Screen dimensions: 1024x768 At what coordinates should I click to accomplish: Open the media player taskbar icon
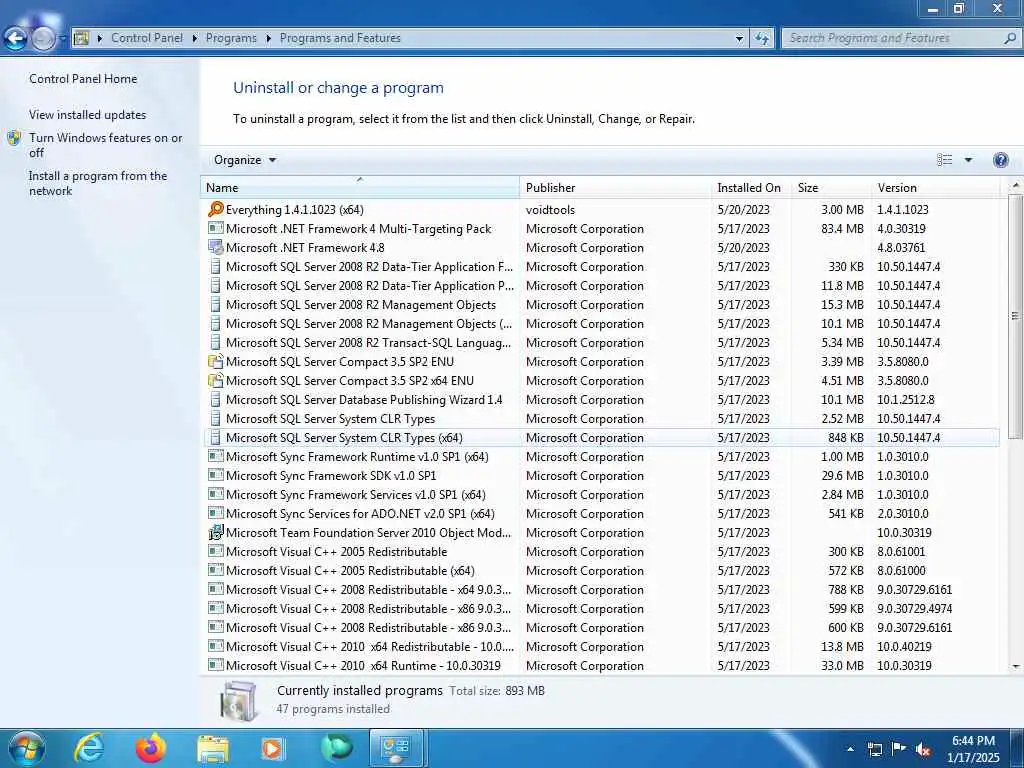click(273, 749)
